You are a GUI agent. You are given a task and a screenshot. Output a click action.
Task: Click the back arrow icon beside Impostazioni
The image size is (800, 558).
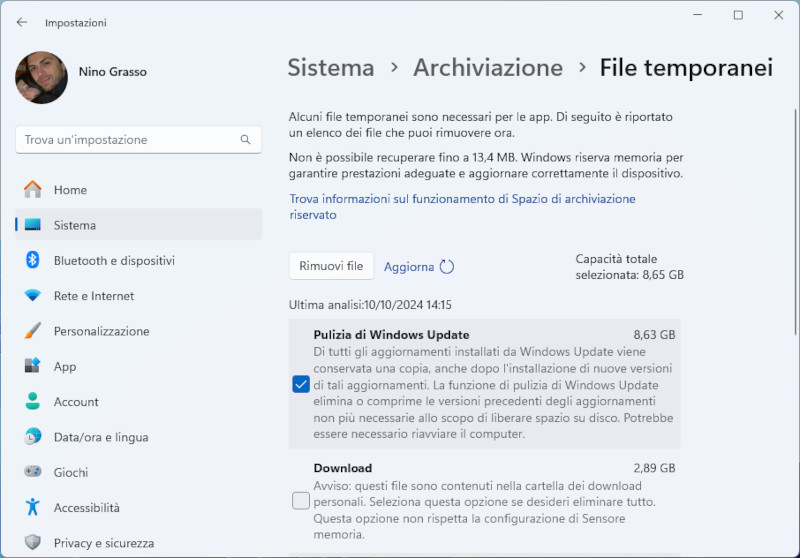click(x=21, y=22)
